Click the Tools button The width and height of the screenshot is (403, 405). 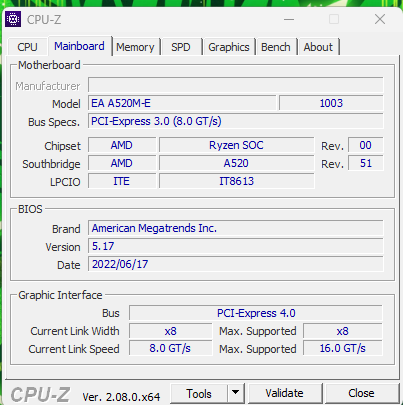[199, 393]
